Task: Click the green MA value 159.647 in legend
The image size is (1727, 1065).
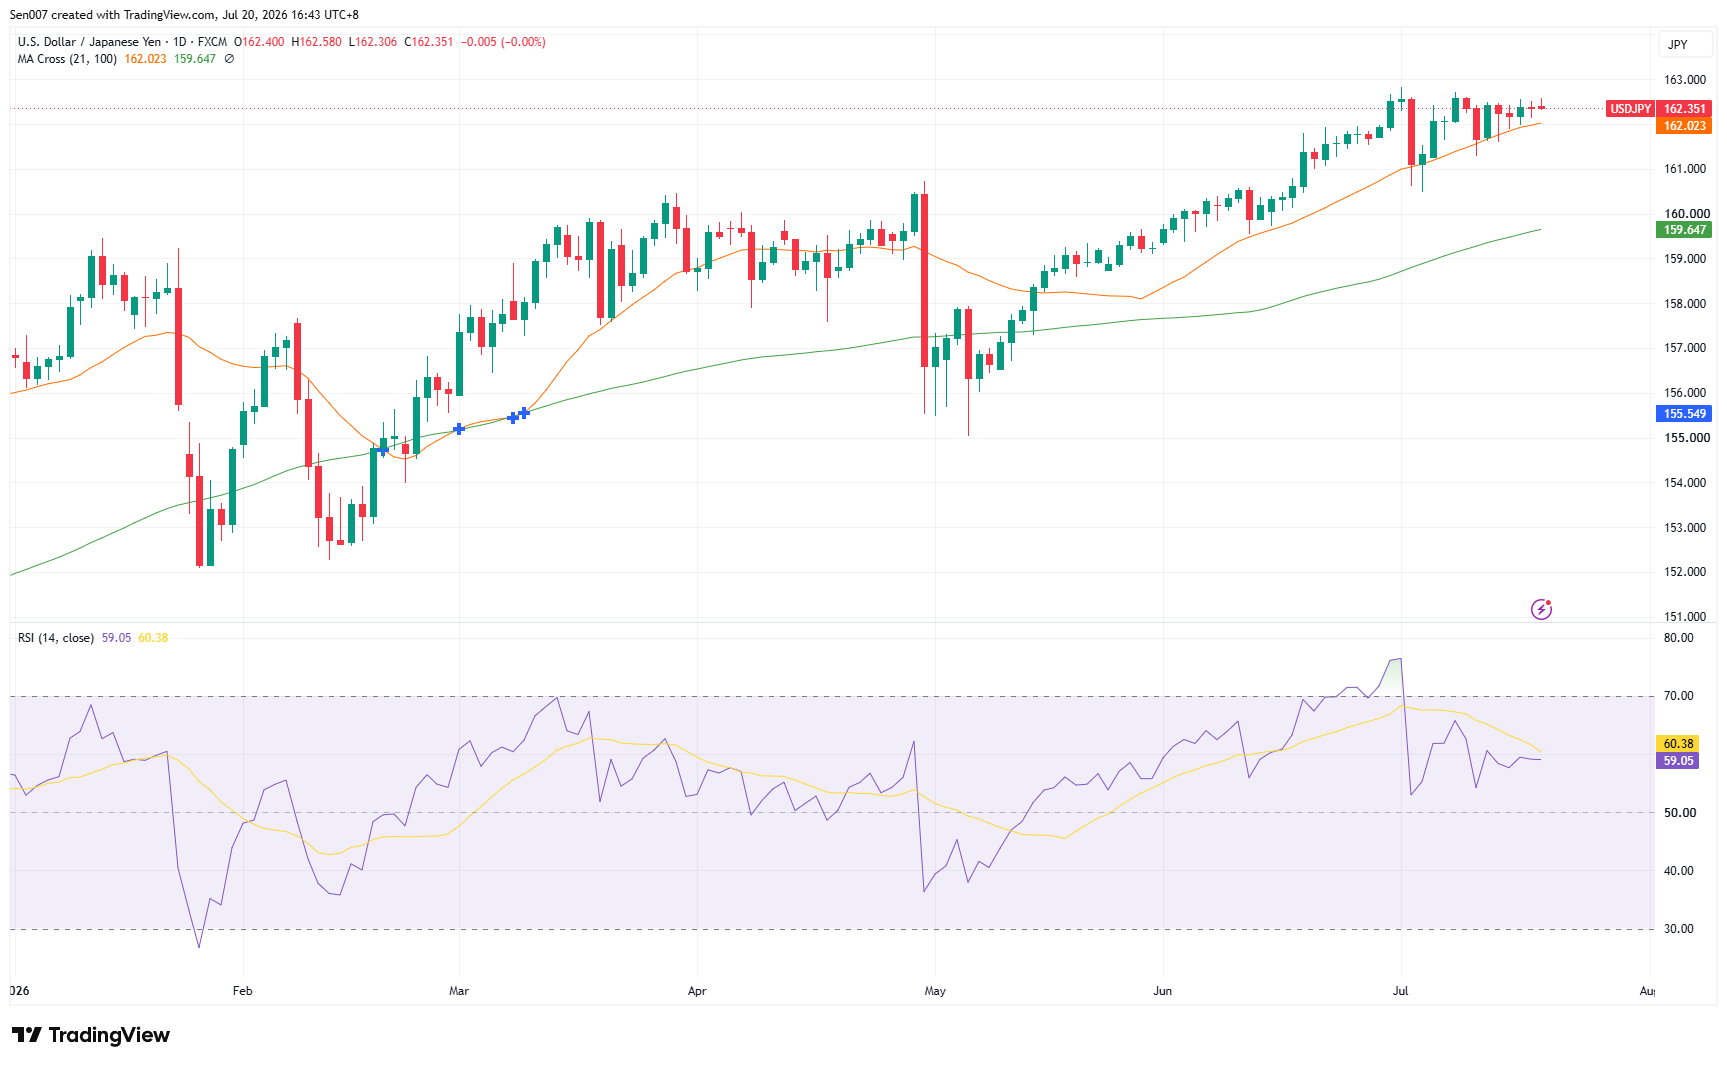Action: [x=195, y=59]
